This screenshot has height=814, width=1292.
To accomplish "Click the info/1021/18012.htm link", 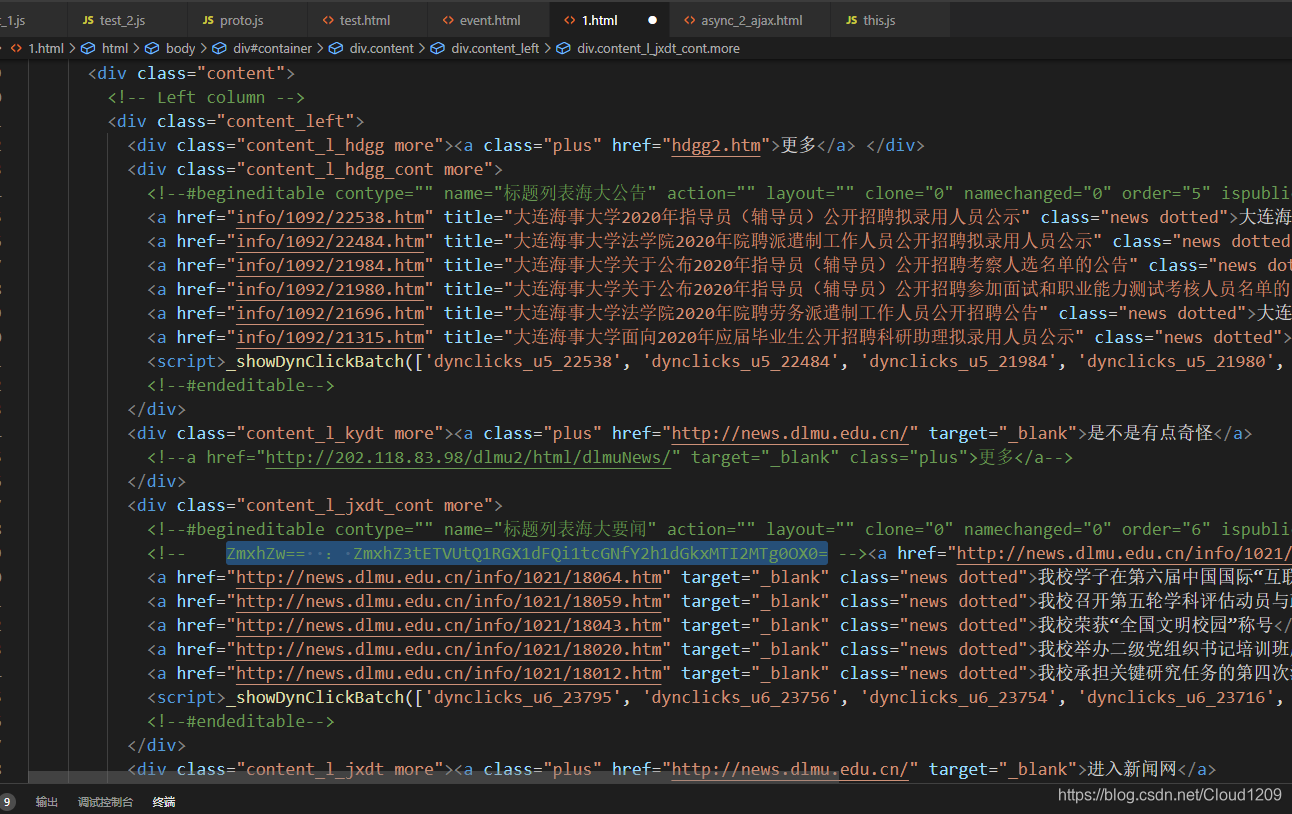I will (449, 674).
